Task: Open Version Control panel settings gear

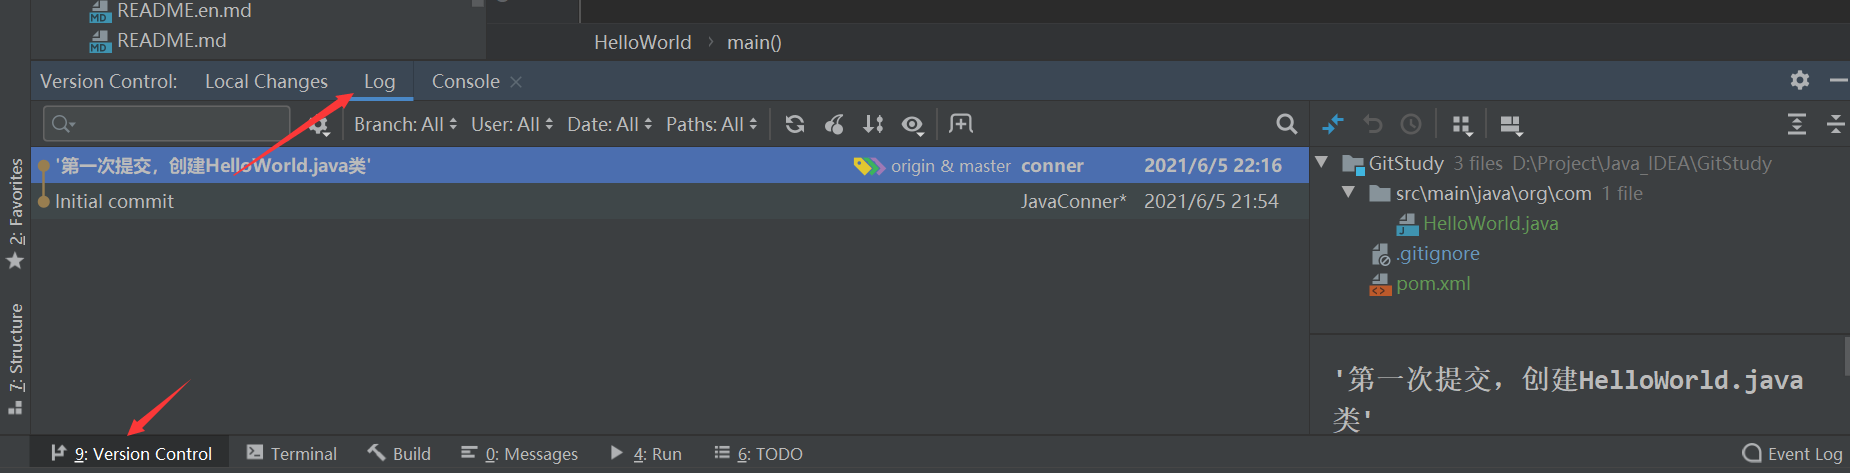Action: (x=1800, y=80)
